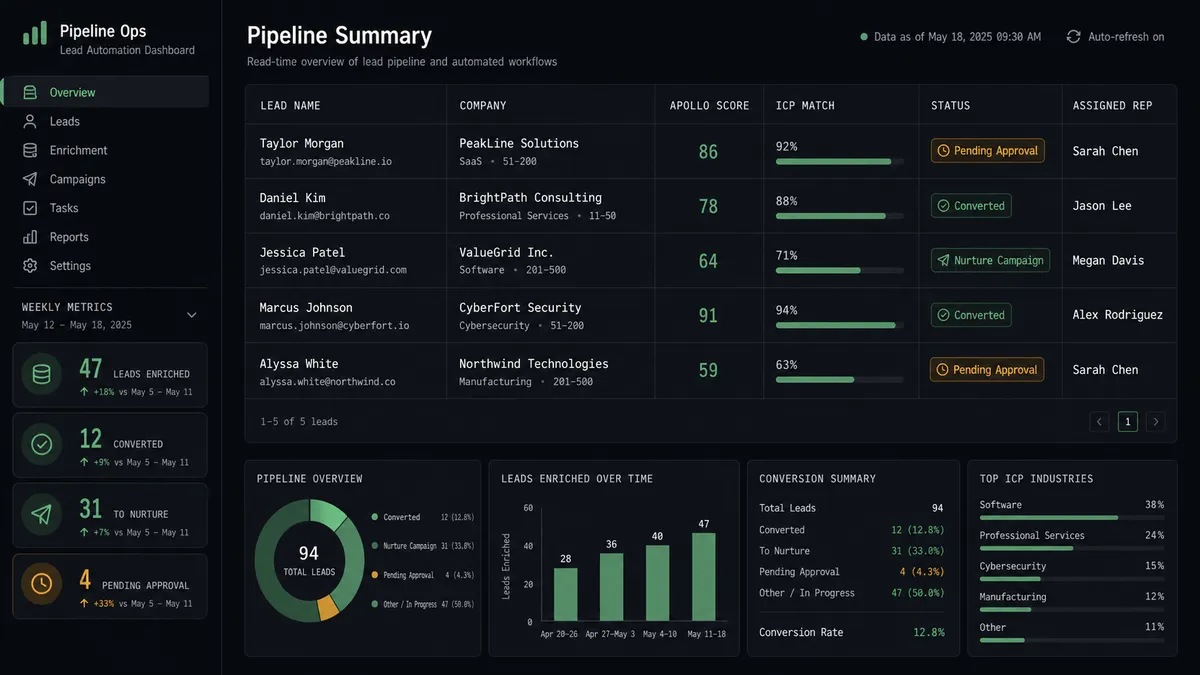
Task: Click Taylor Morgan's Pending Approval badge
Action: [988, 151]
